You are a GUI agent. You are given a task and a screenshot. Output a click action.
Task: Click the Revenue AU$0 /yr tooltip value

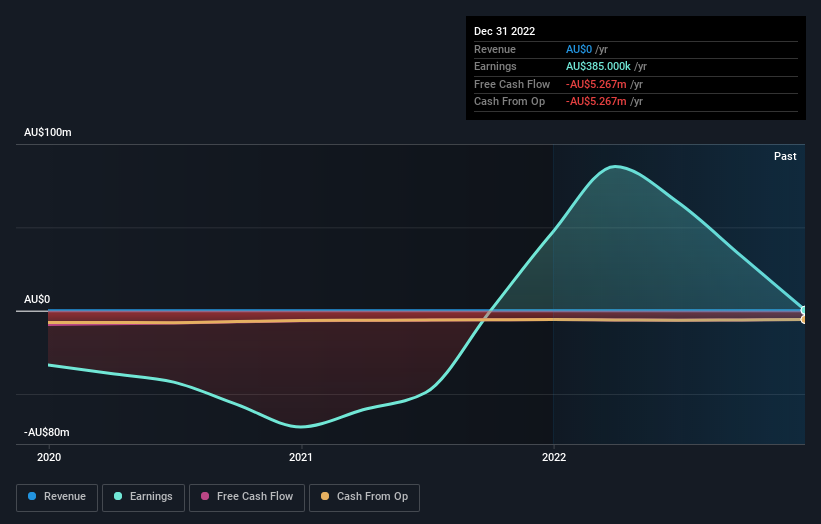click(586, 49)
